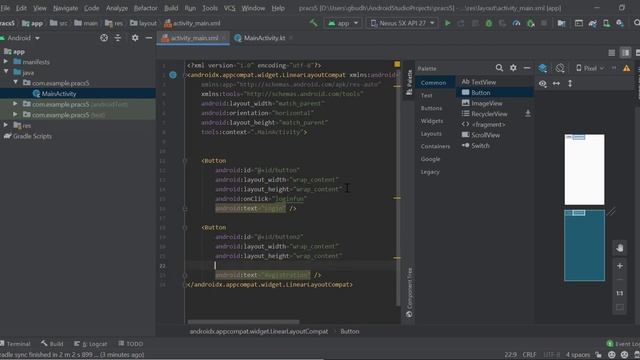
Task: Collapse the com.example.pracs5 package arrow
Action: coord(16,82)
